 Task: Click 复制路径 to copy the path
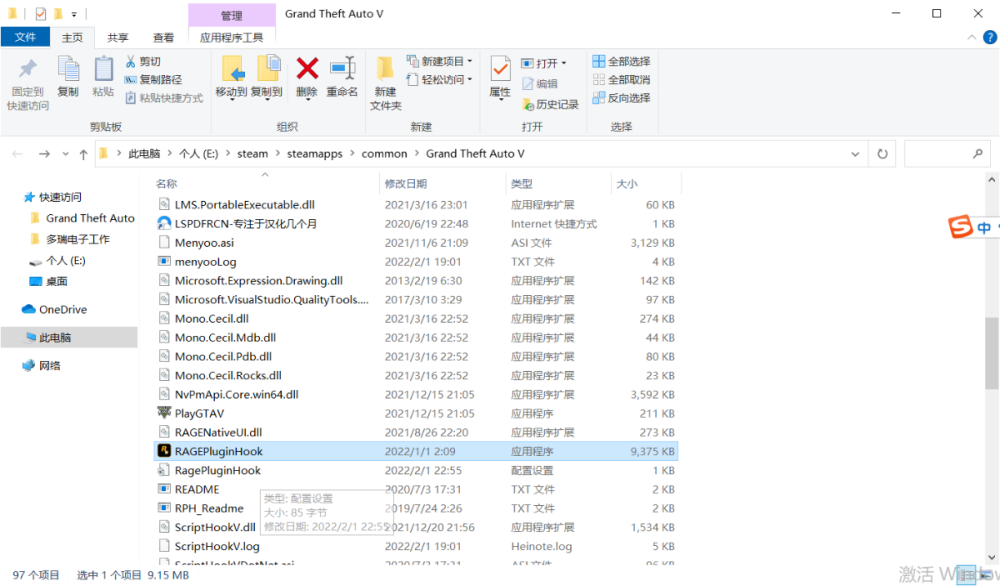pyautogui.click(x=163, y=79)
